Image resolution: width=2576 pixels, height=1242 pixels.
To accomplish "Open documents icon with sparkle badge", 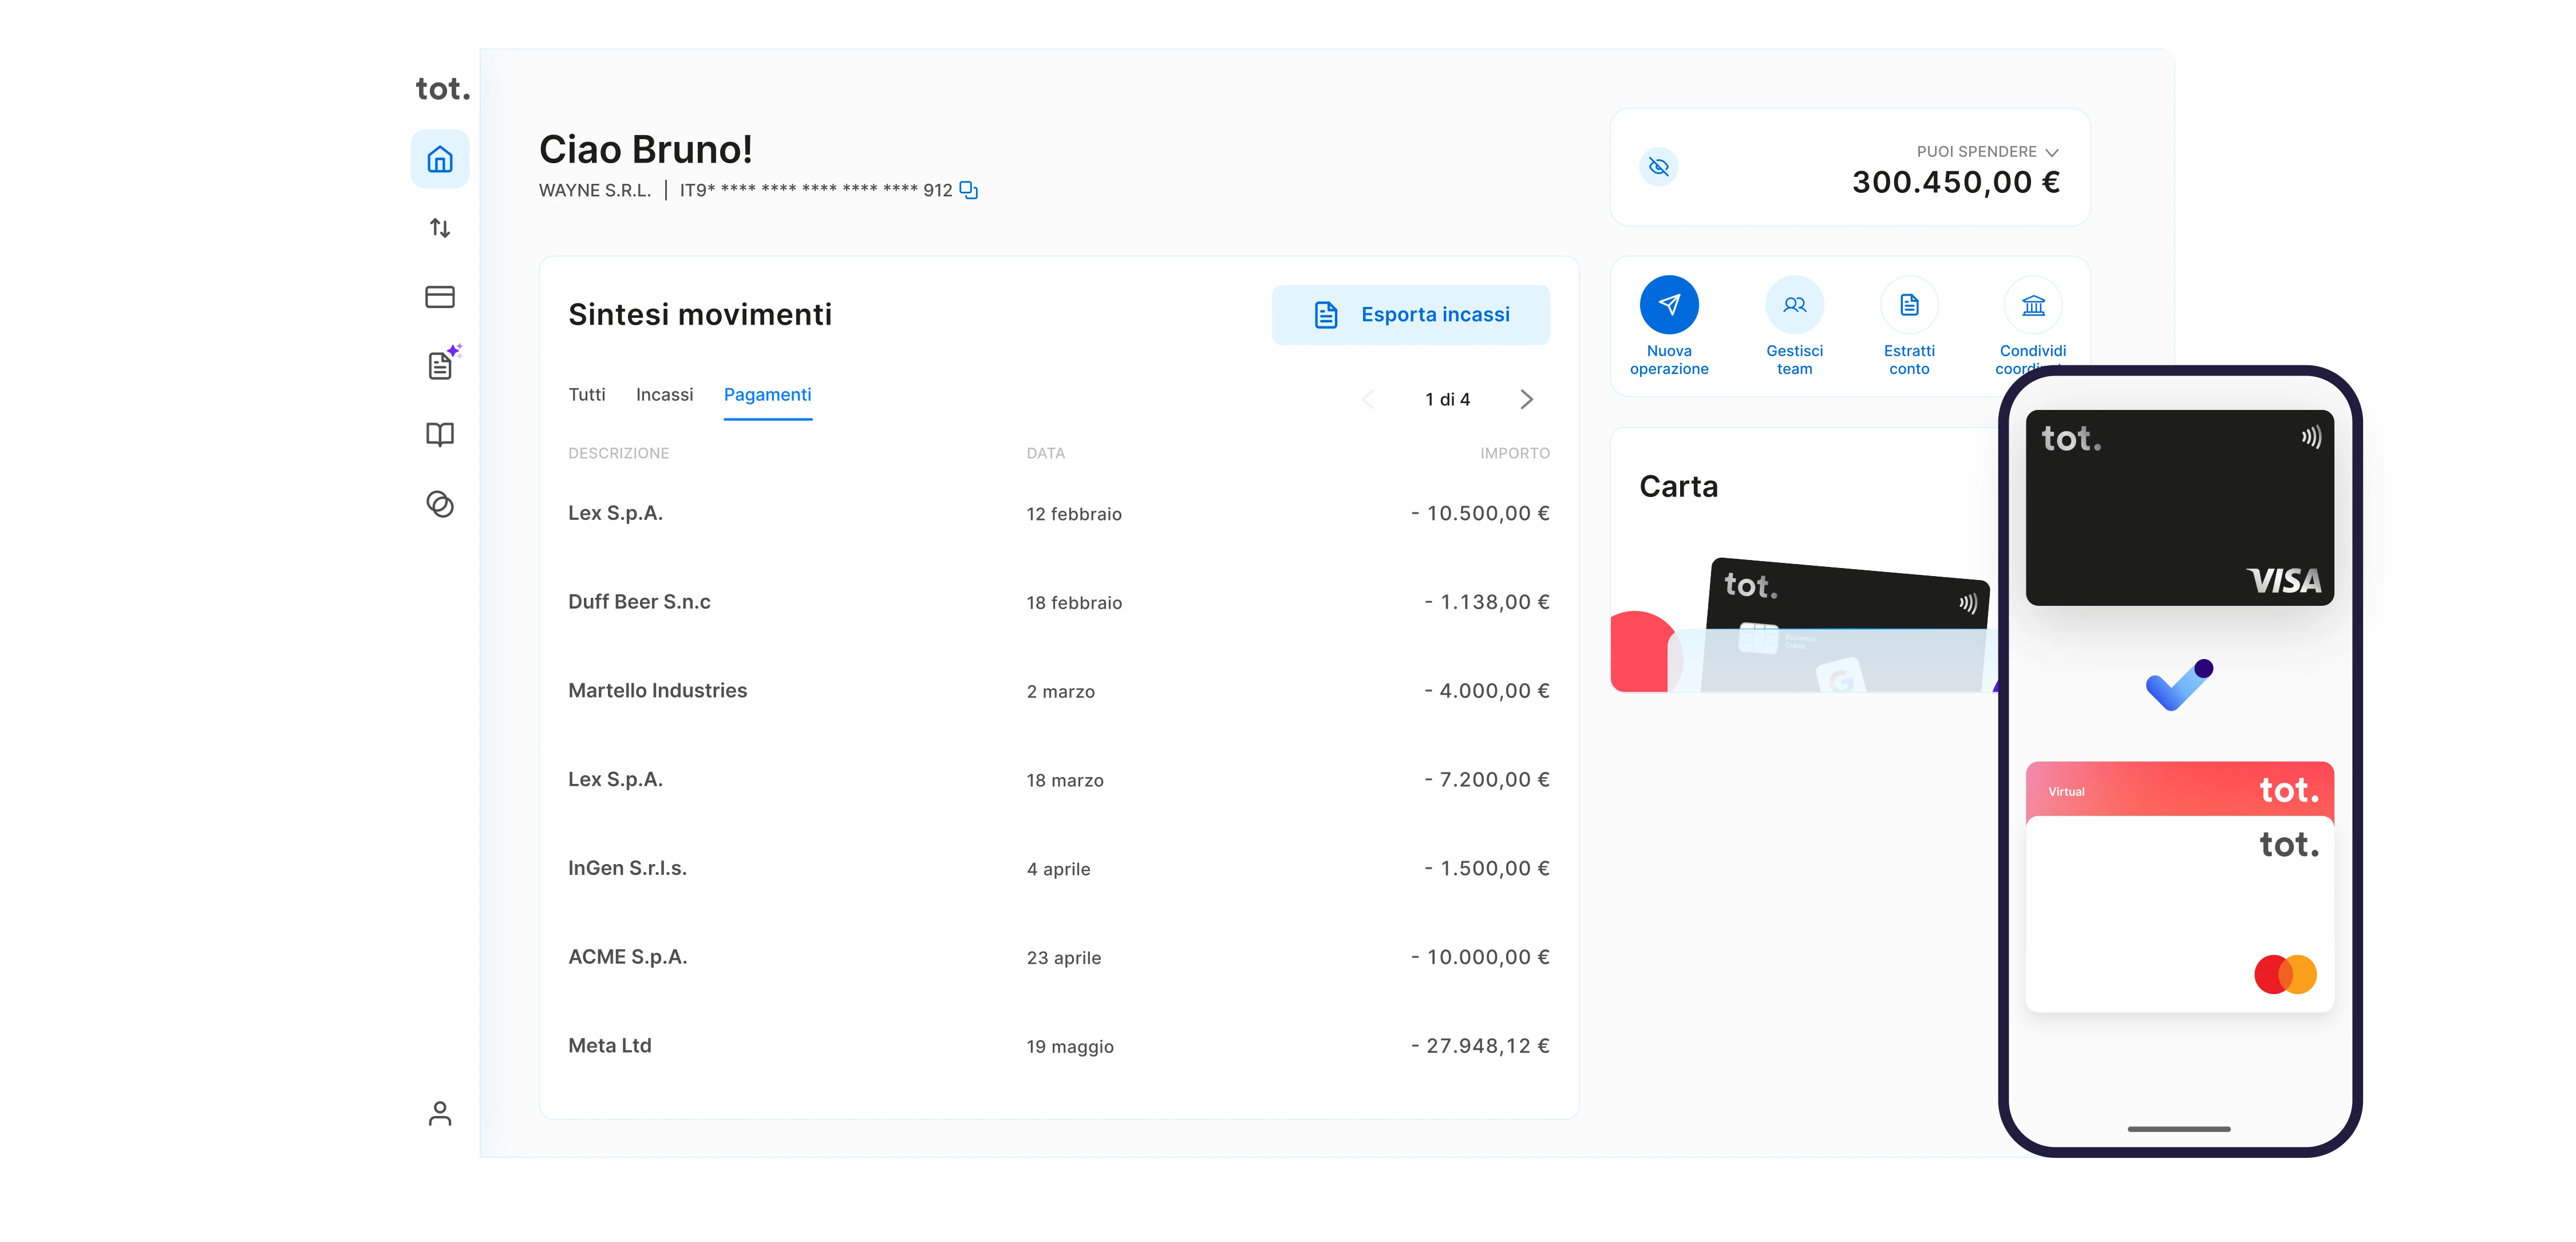I will tap(440, 365).
